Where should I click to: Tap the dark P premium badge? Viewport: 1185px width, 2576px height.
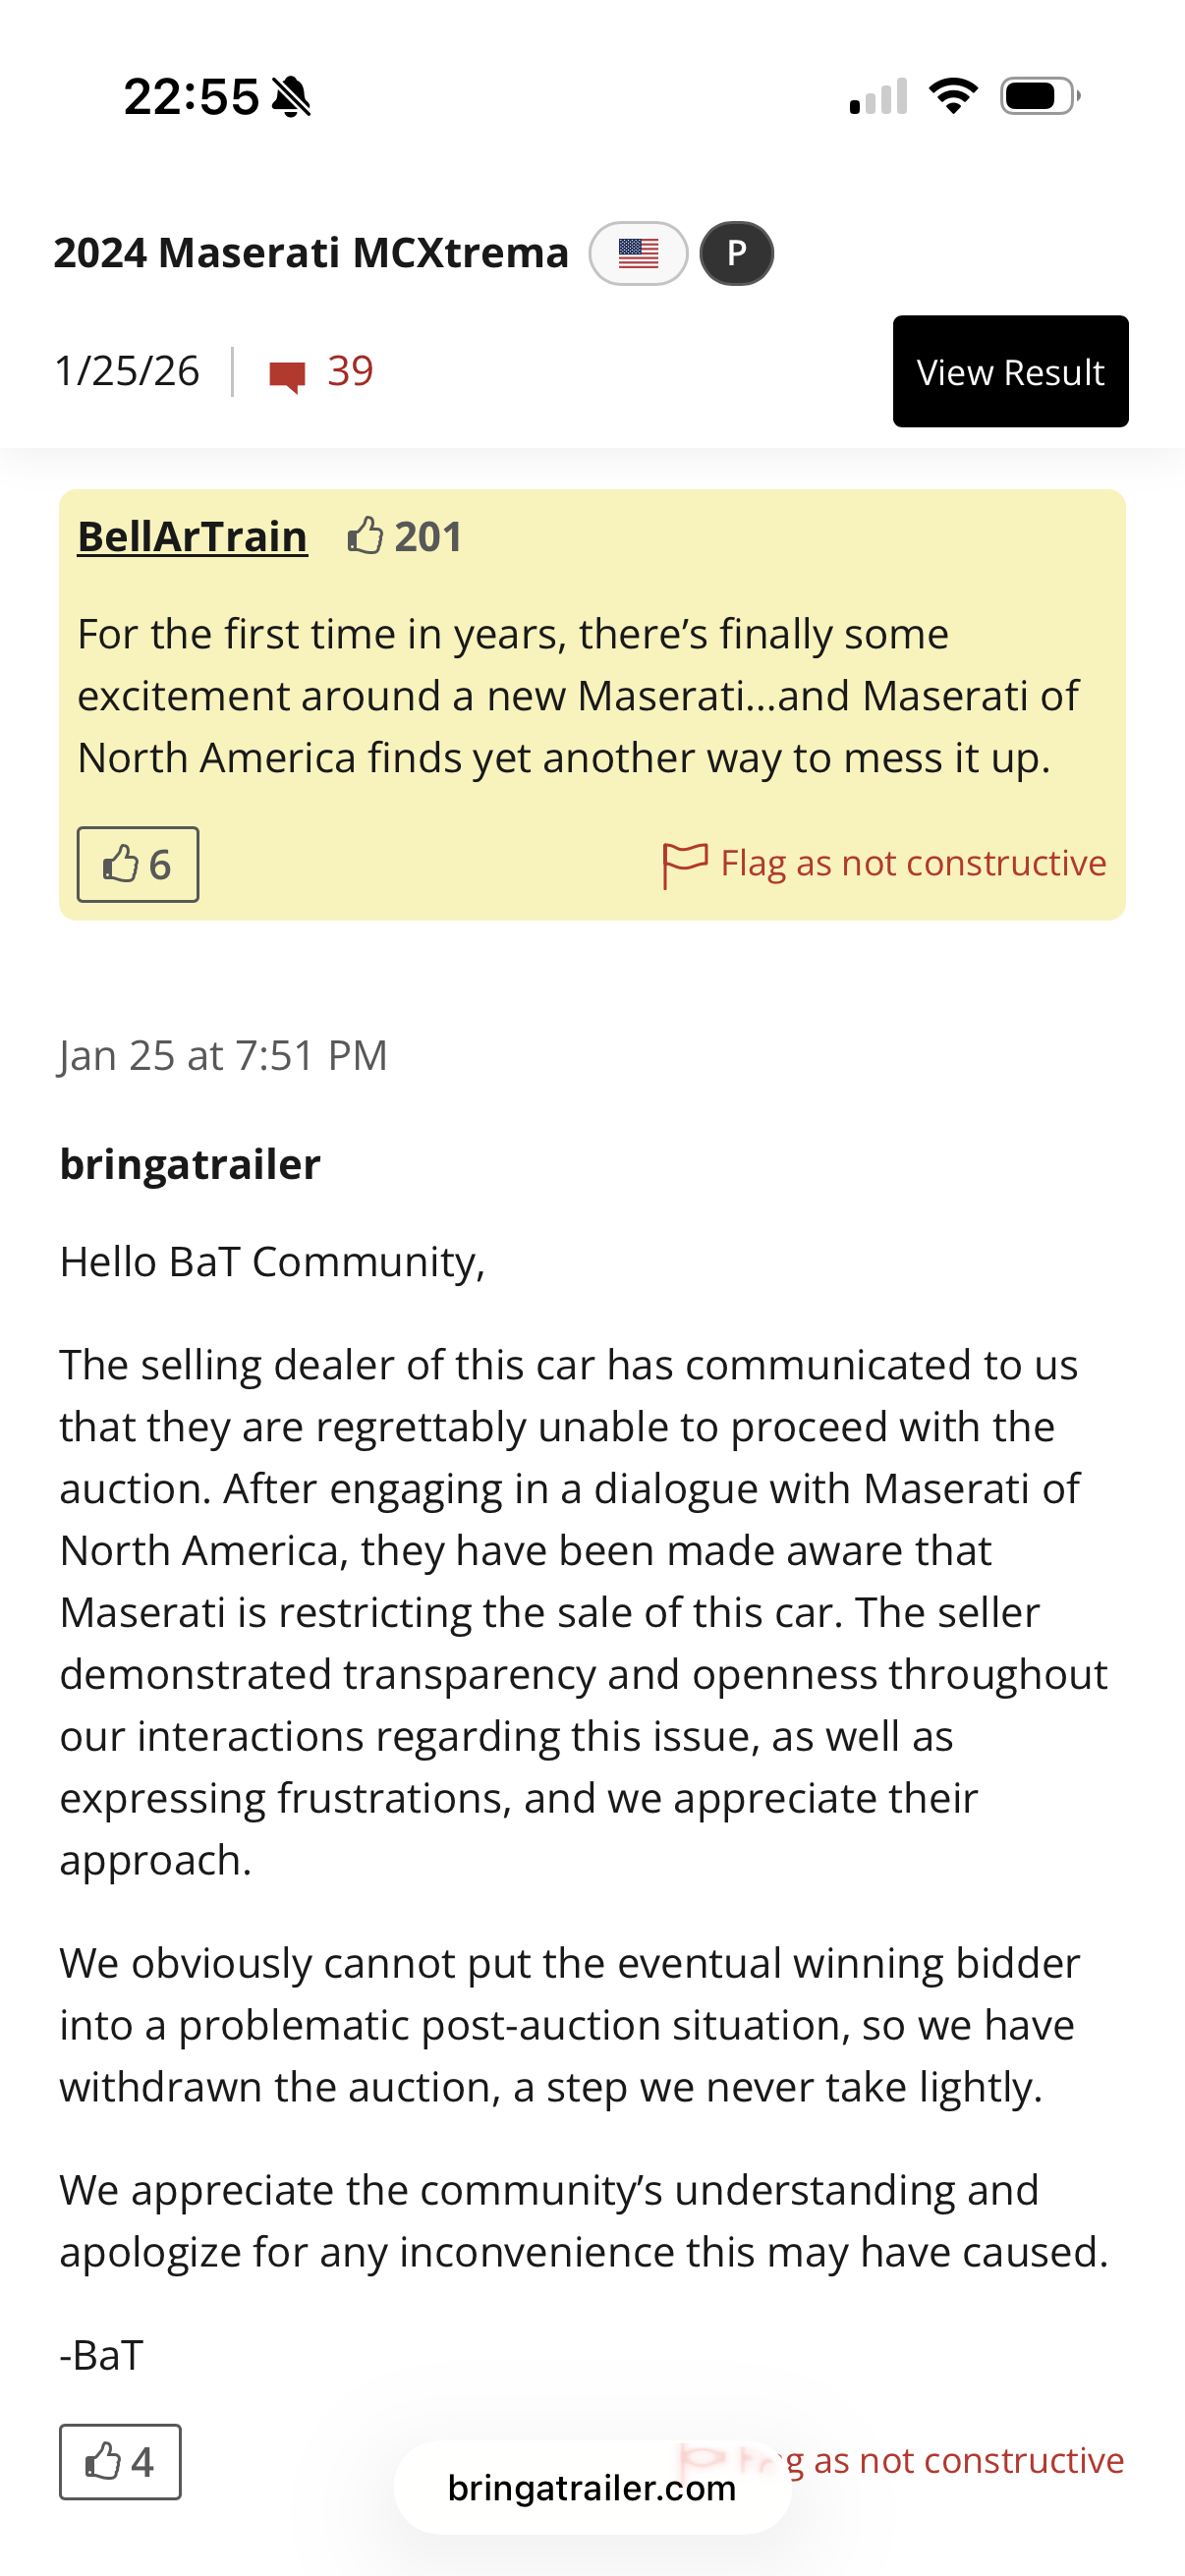[736, 253]
